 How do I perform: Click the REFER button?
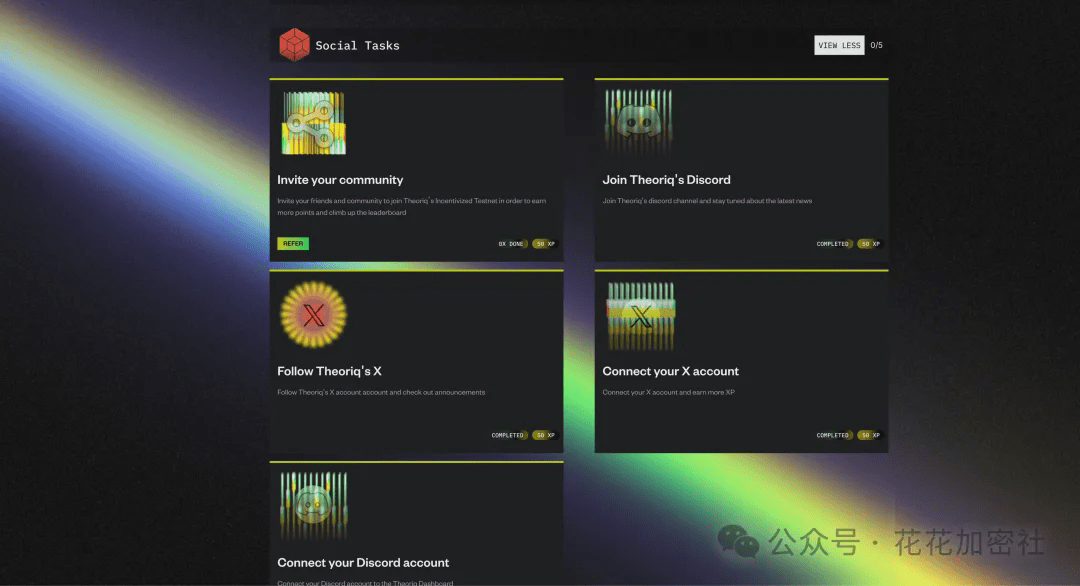293,244
